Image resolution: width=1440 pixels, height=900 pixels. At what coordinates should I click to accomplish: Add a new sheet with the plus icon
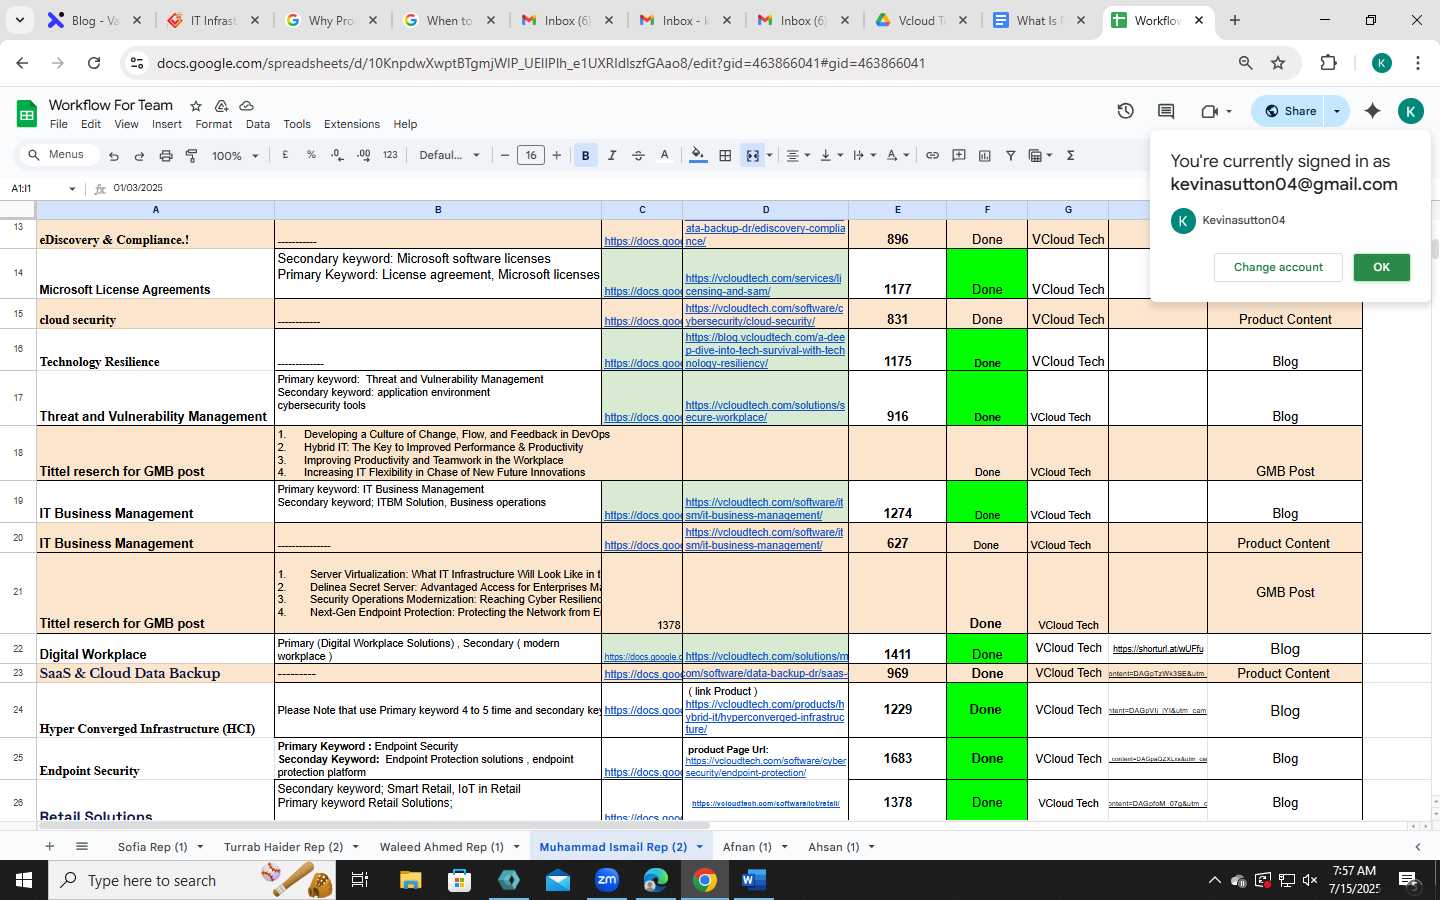coord(49,846)
